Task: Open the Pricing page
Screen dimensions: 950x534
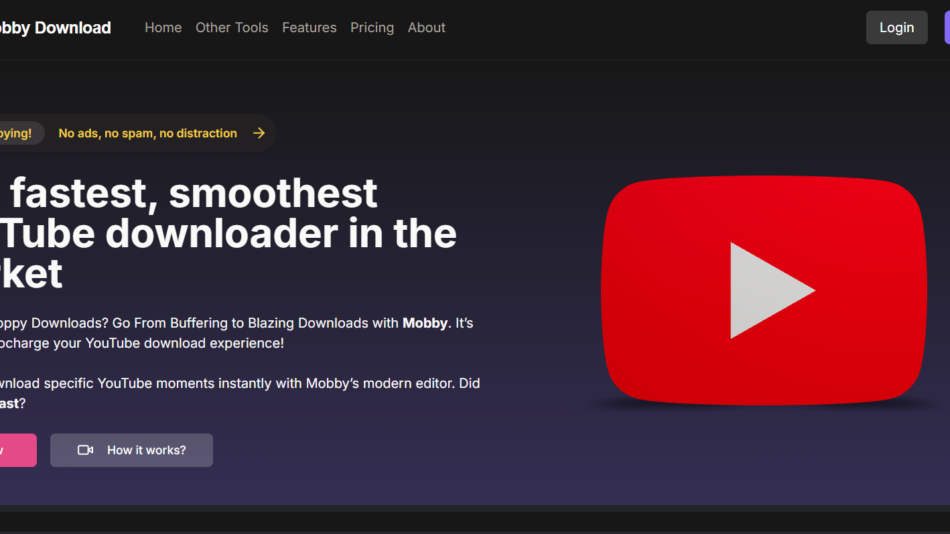Action: (372, 28)
